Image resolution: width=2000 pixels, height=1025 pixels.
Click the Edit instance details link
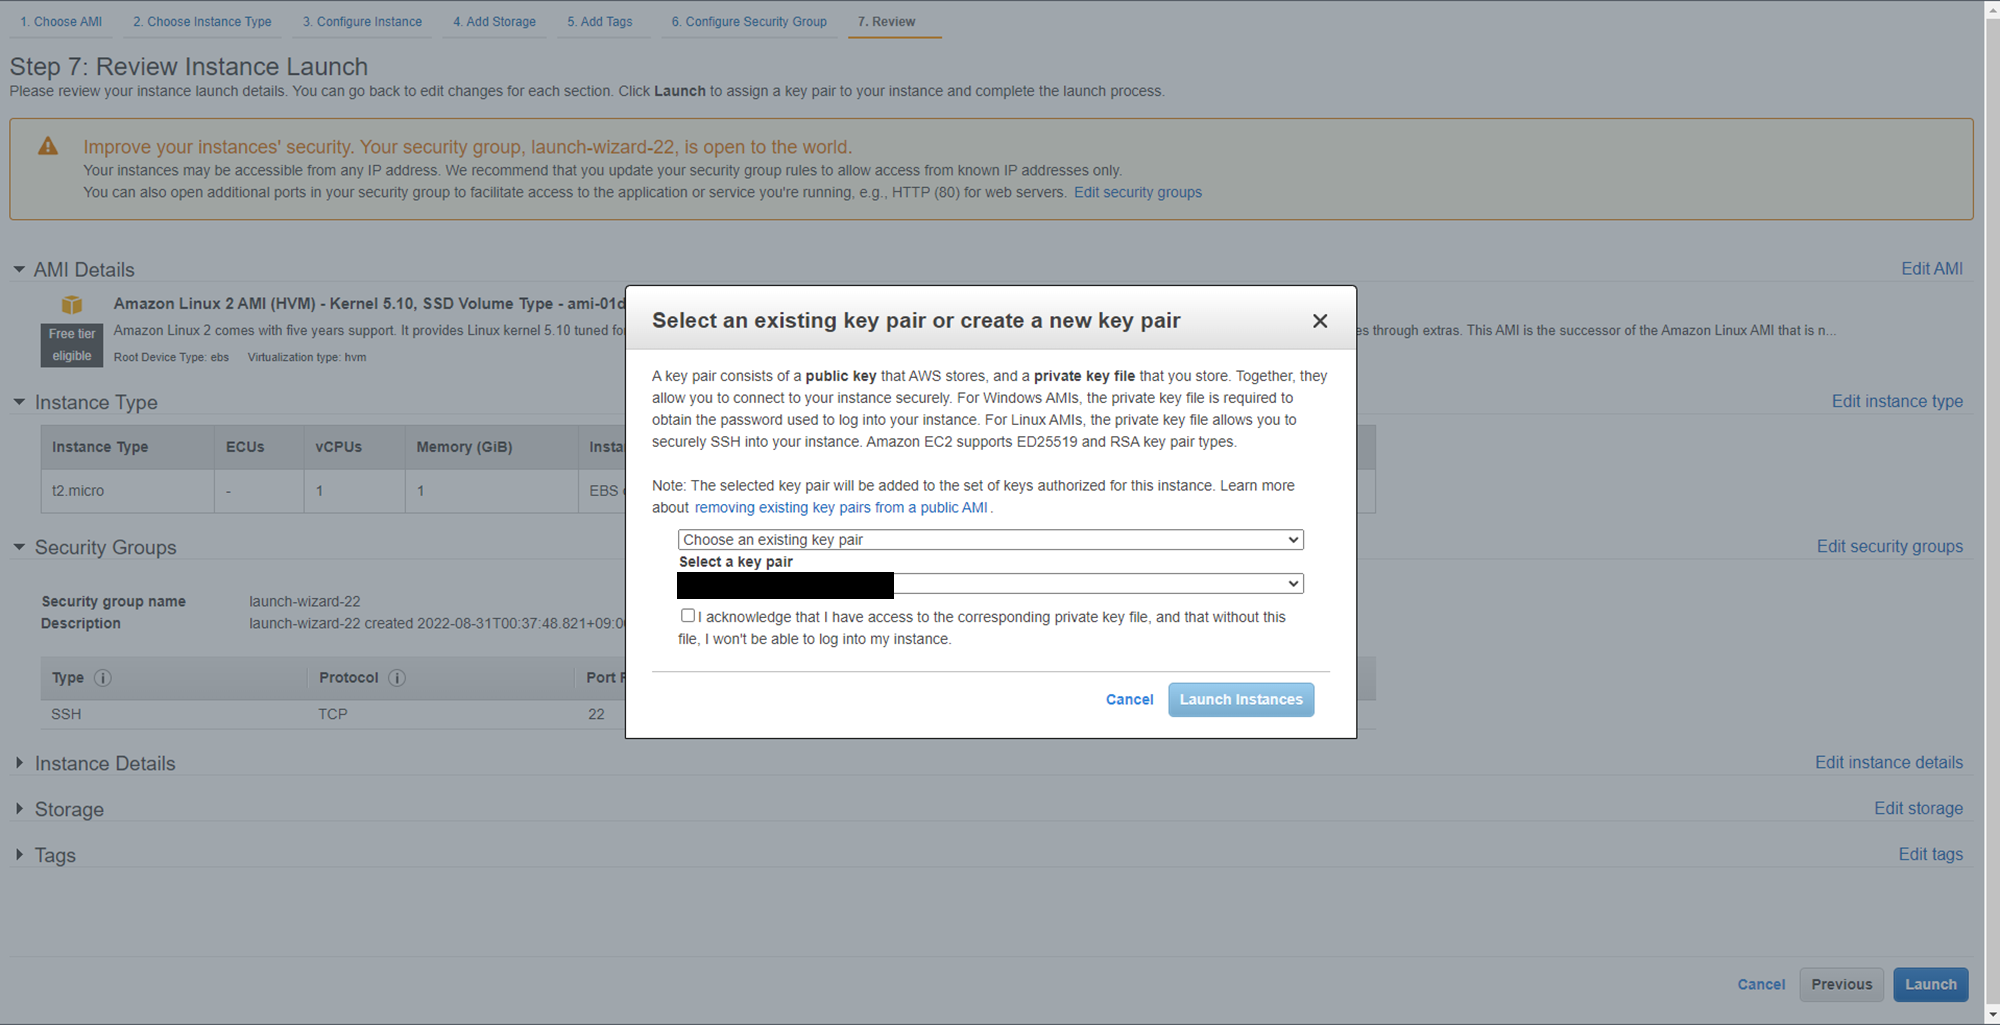[x=1888, y=763]
